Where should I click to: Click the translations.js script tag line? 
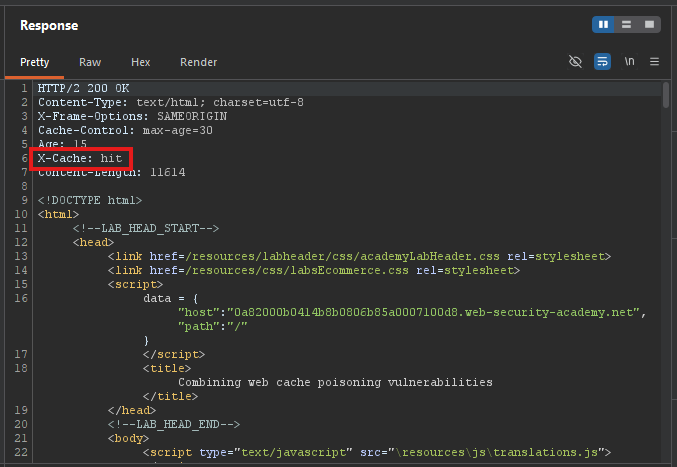coord(377,452)
